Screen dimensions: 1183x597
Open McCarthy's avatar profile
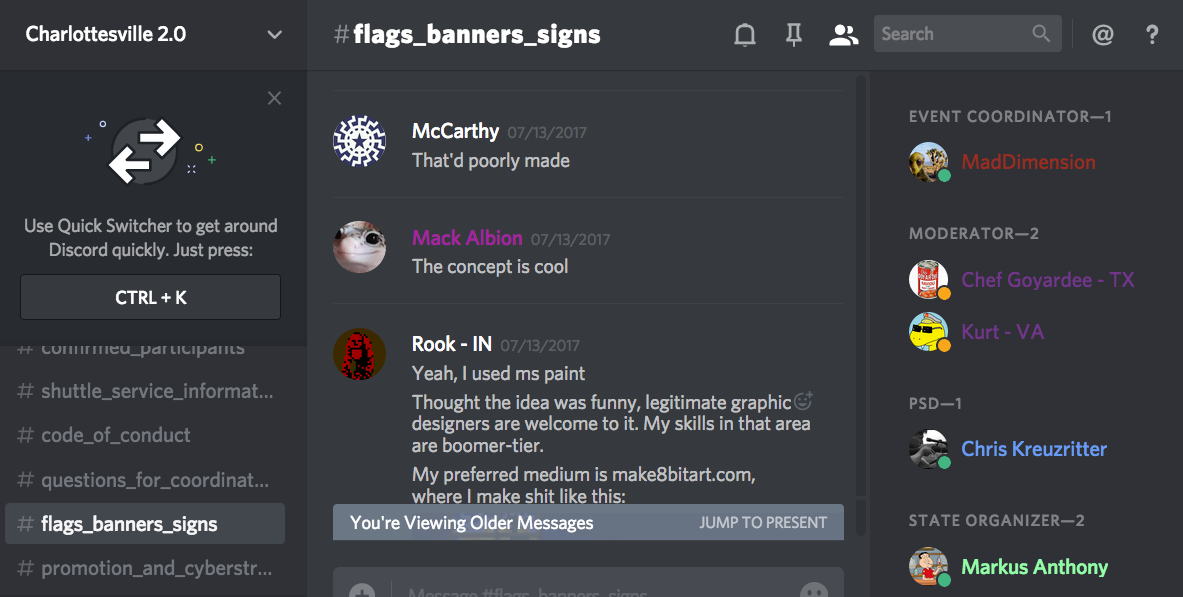(x=360, y=141)
